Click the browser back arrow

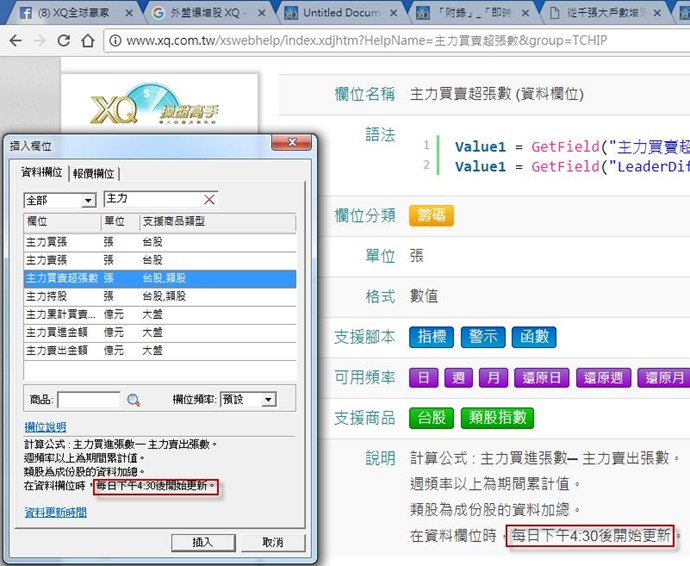tap(16, 42)
